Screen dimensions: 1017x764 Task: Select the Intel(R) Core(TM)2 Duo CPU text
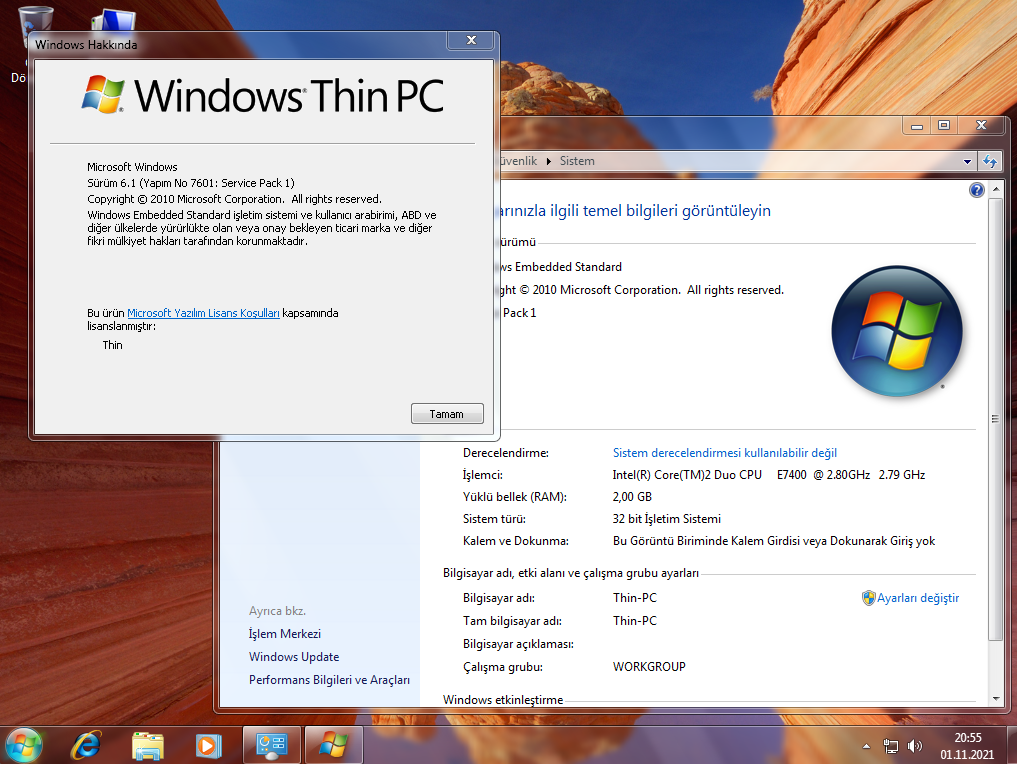pos(687,475)
